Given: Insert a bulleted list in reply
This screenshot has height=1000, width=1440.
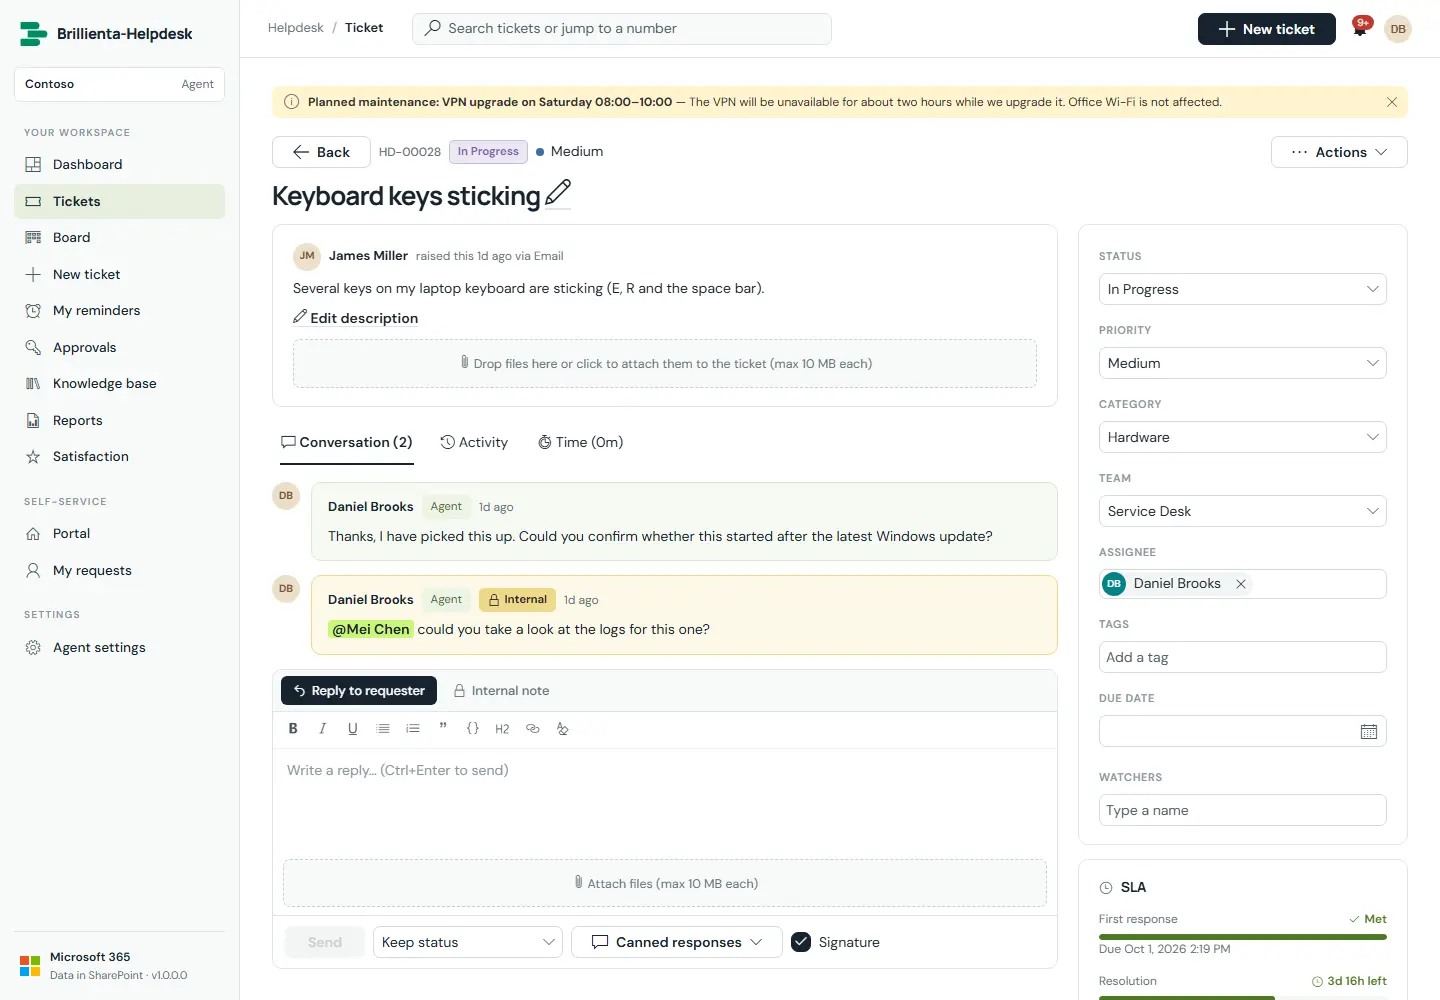Looking at the screenshot, I should tap(383, 729).
